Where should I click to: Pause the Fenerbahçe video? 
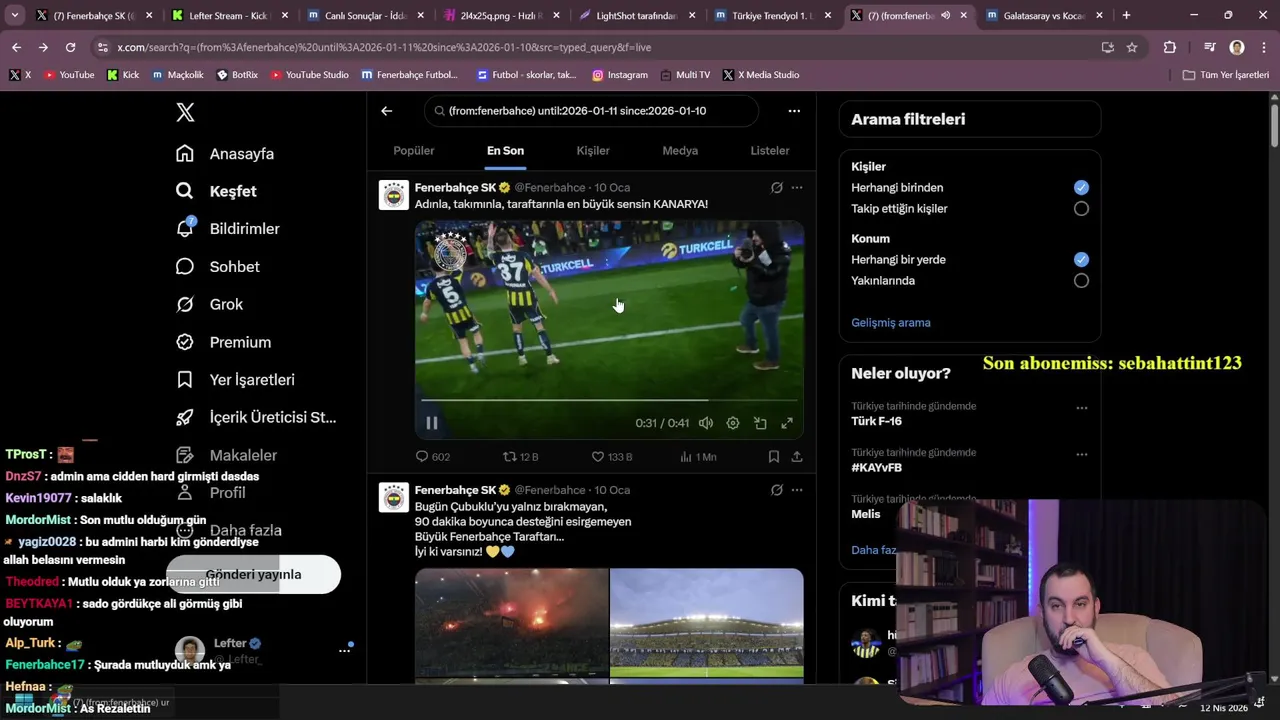pyautogui.click(x=432, y=423)
